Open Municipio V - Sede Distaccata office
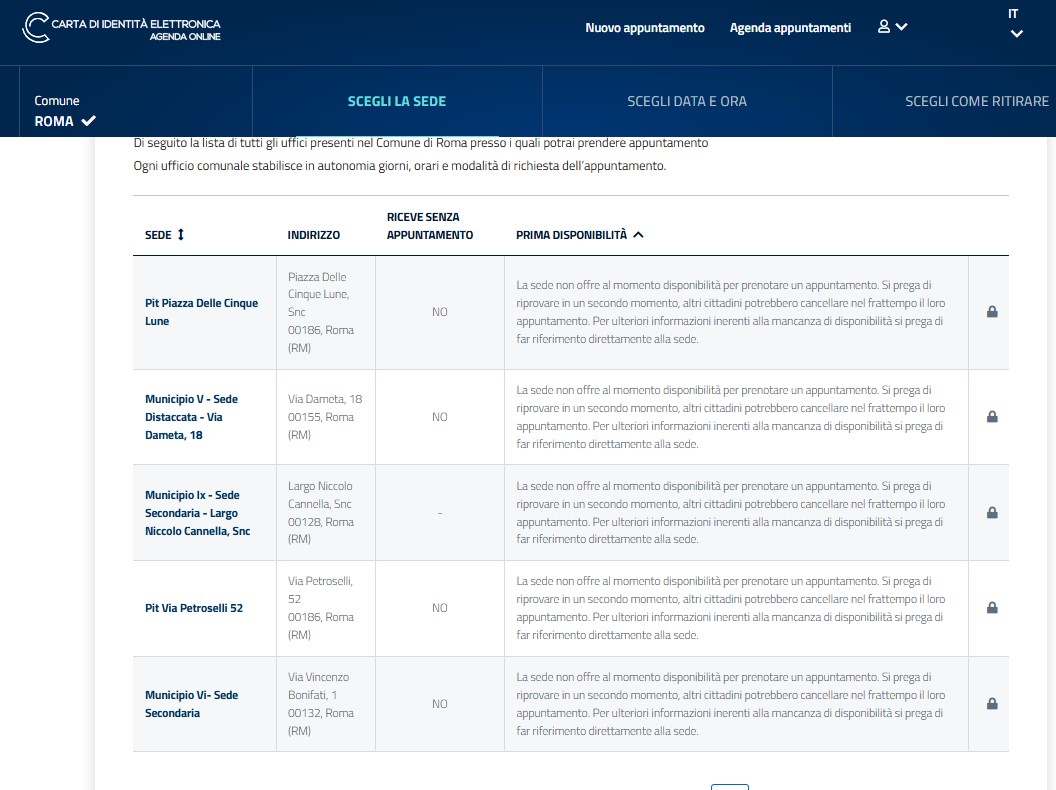This screenshot has height=790, width=1056. click(x=191, y=417)
